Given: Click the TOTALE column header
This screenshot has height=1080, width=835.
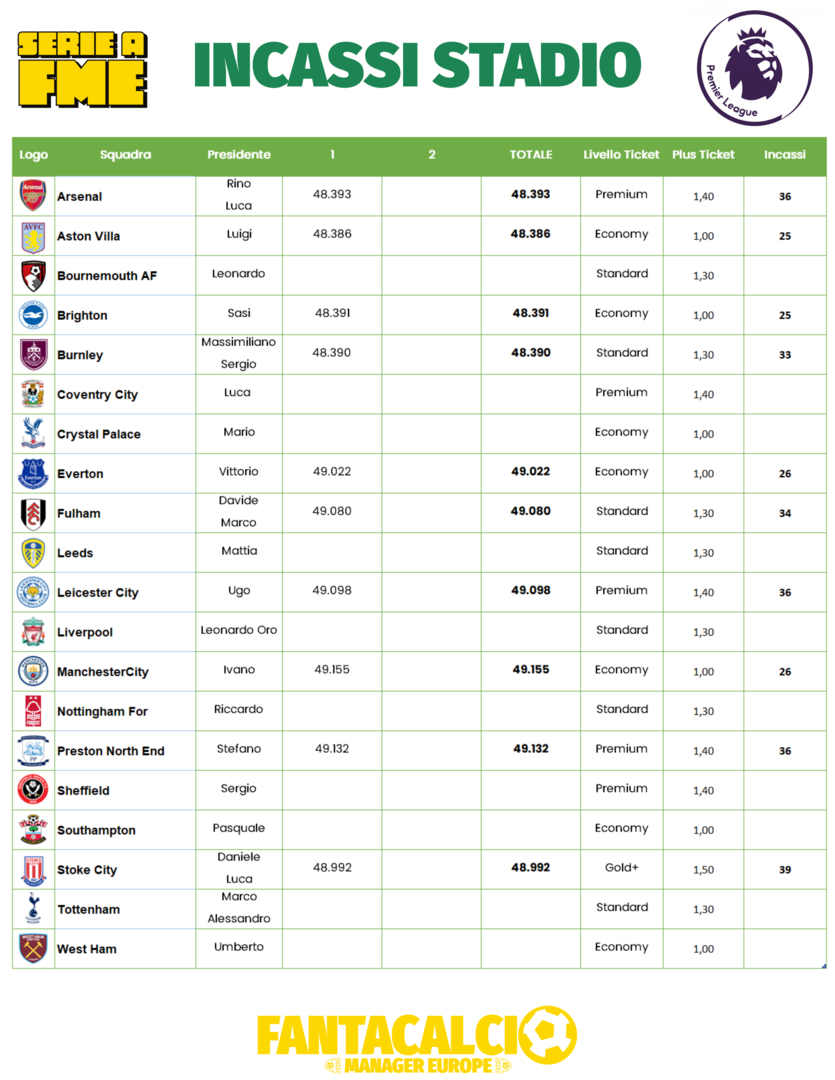Looking at the screenshot, I should pos(530,155).
